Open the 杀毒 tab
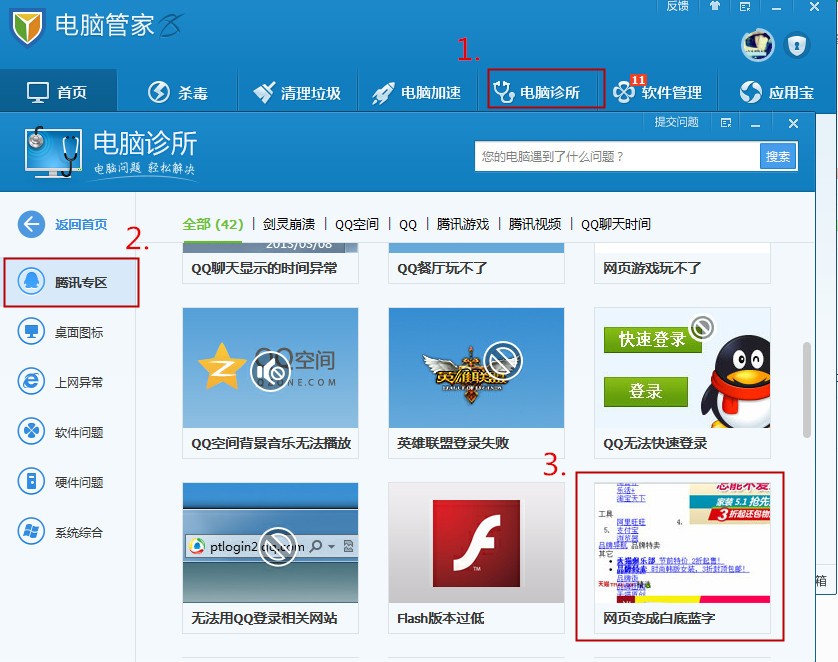Image resolution: width=838 pixels, height=662 pixels. [x=177, y=92]
